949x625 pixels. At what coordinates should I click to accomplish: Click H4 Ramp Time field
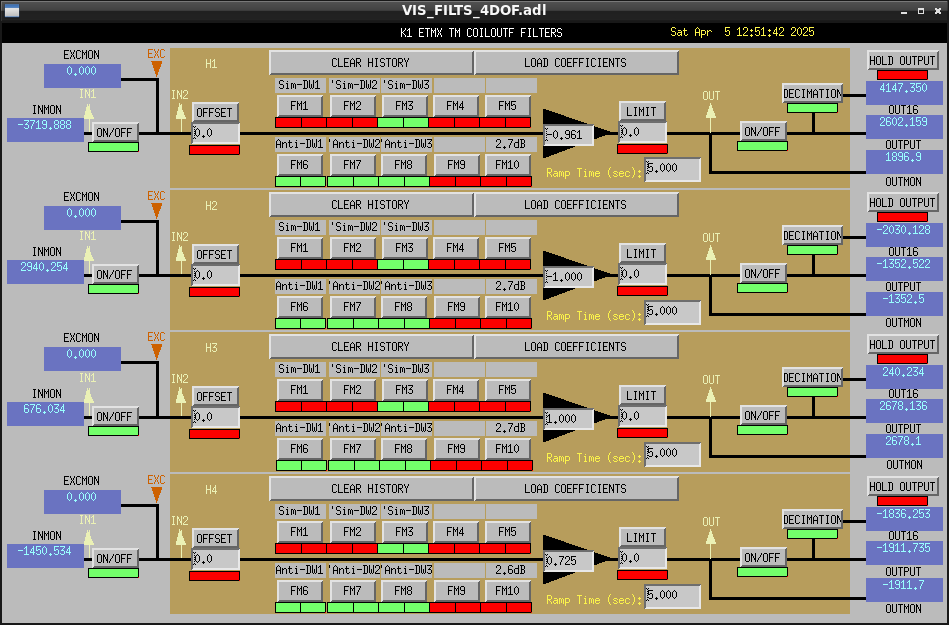[x=672, y=595]
